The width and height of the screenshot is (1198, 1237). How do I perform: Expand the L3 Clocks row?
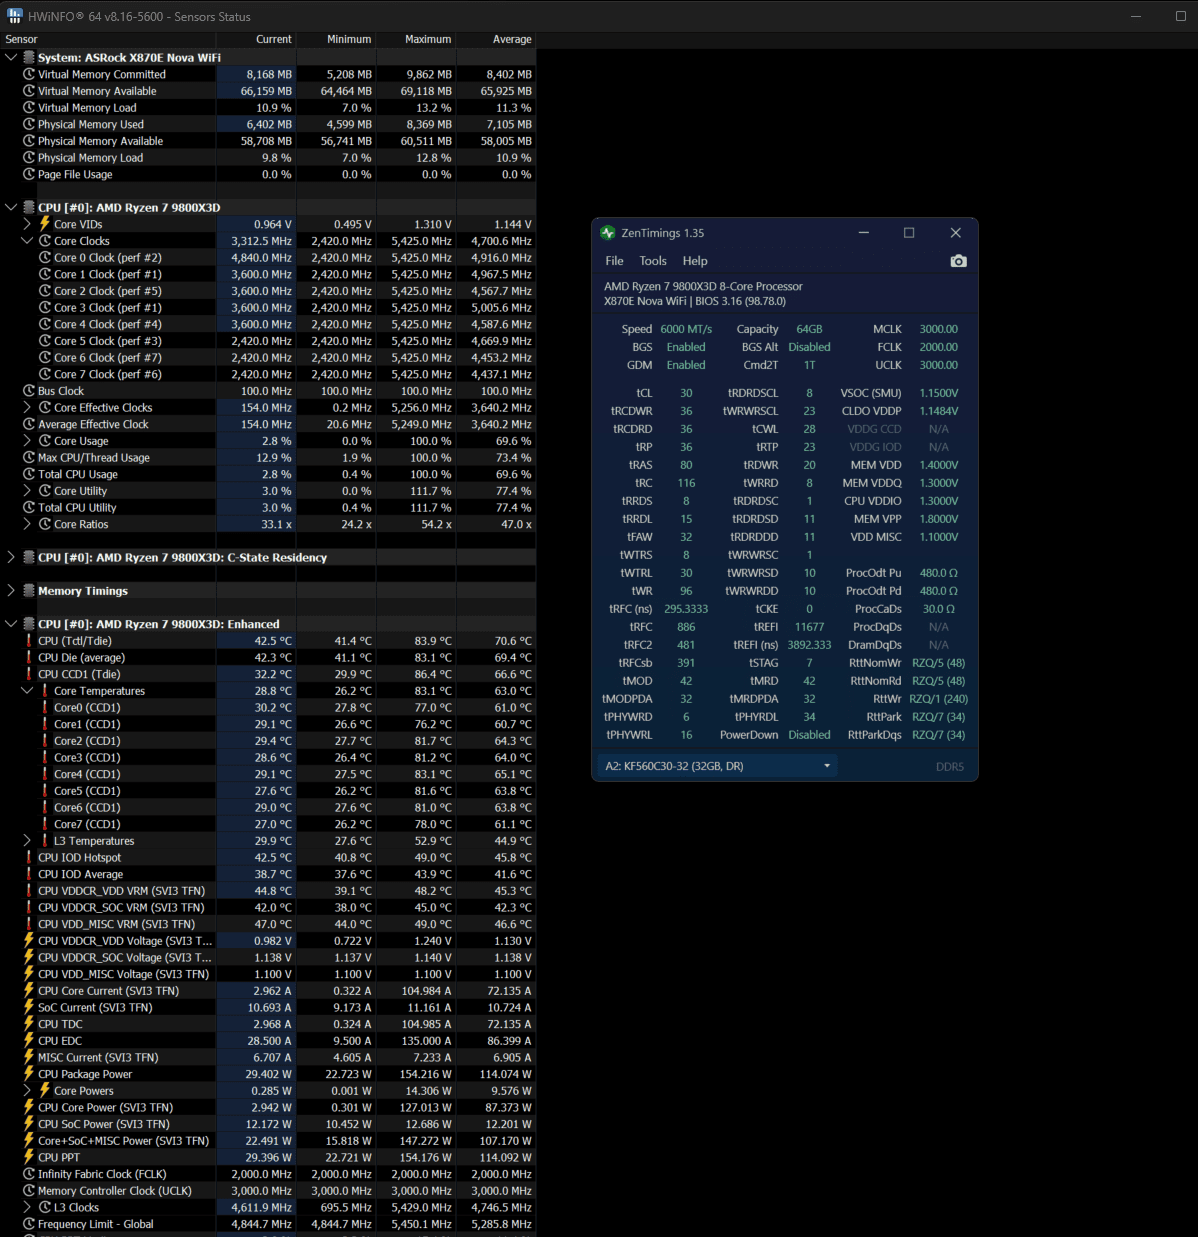(x=27, y=1207)
